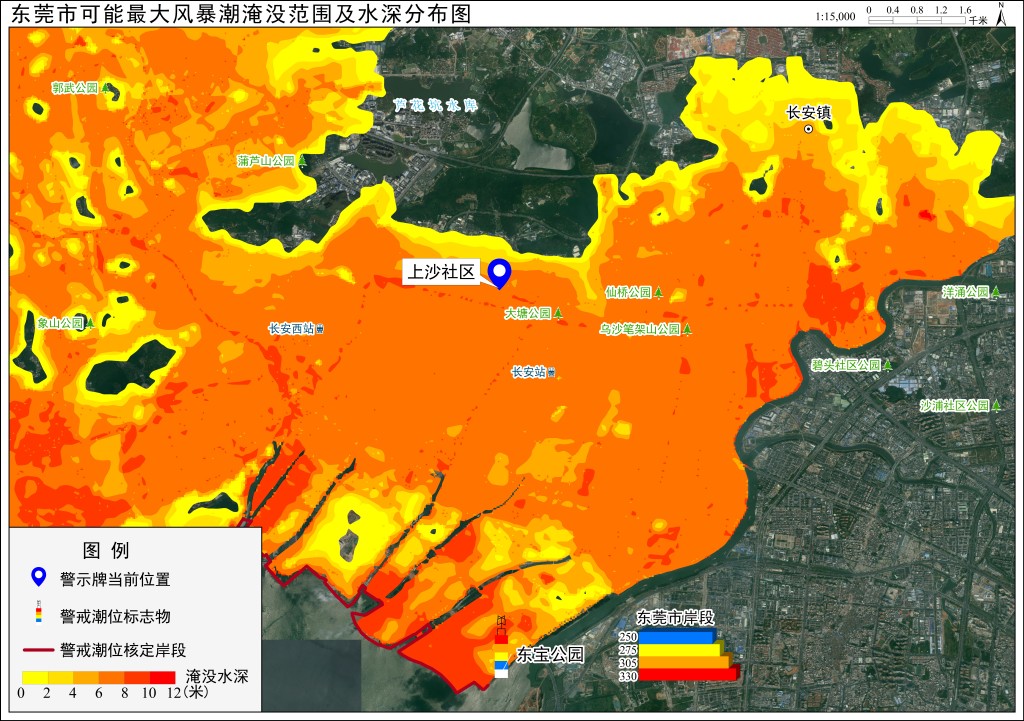Click the red 10–12 depth swatch in legend
The width and height of the screenshot is (1024, 721).
point(163,677)
